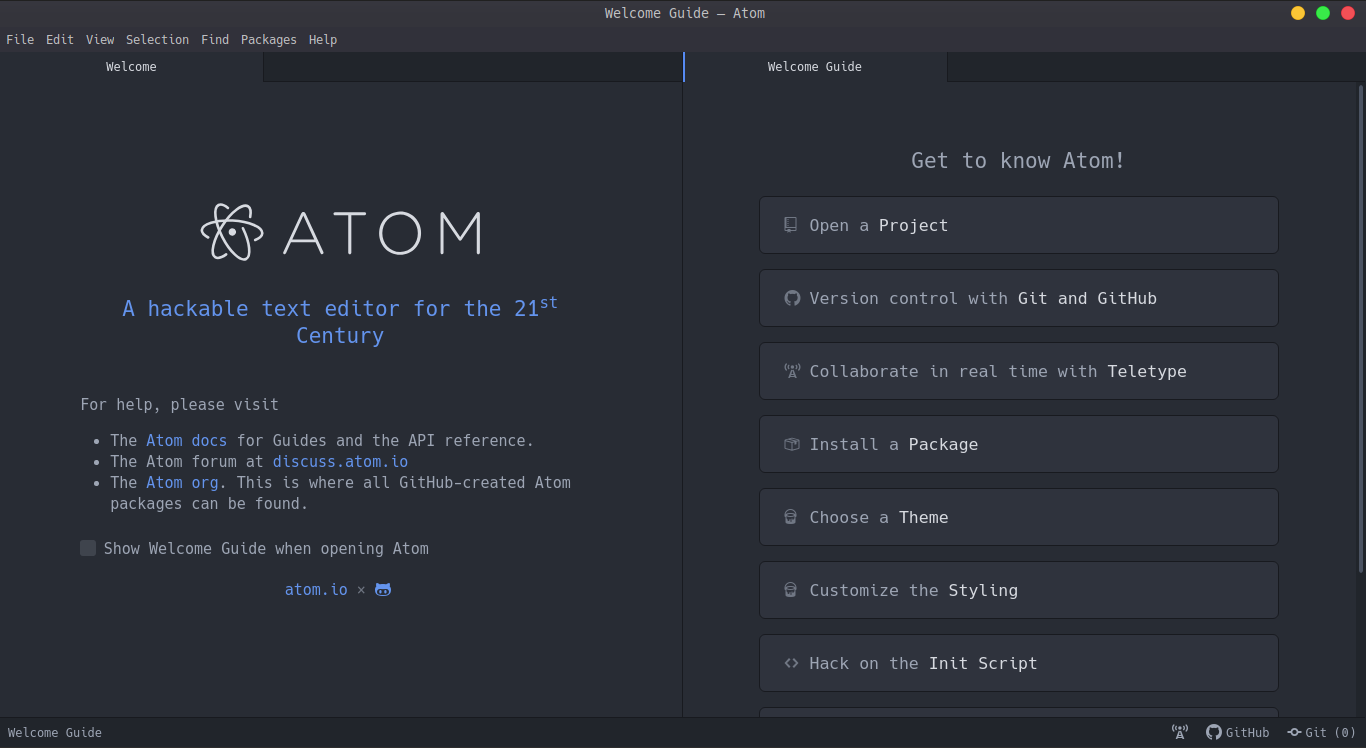Expand Collaborate in real time with Teletype
Viewport: 1366px width, 748px height.
[x=1018, y=371]
